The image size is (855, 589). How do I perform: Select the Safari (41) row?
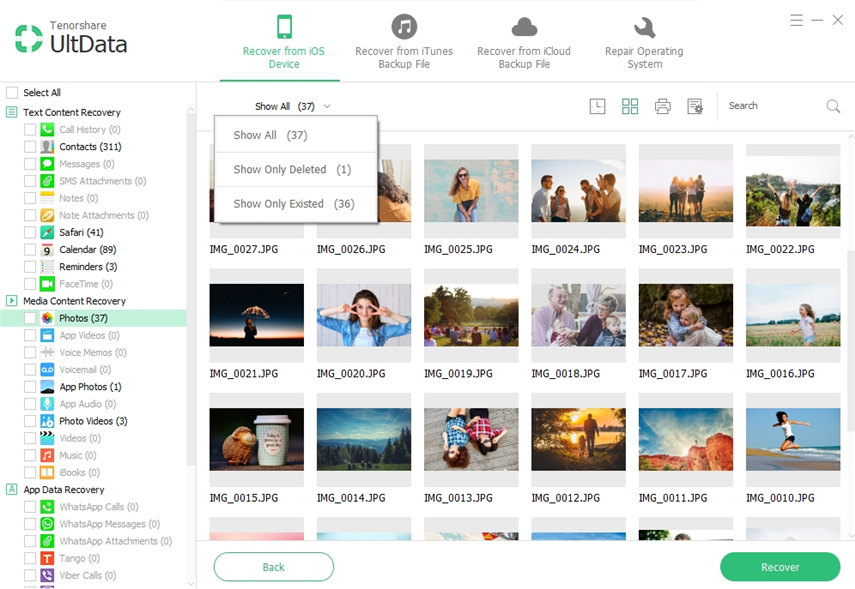[93, 232]
